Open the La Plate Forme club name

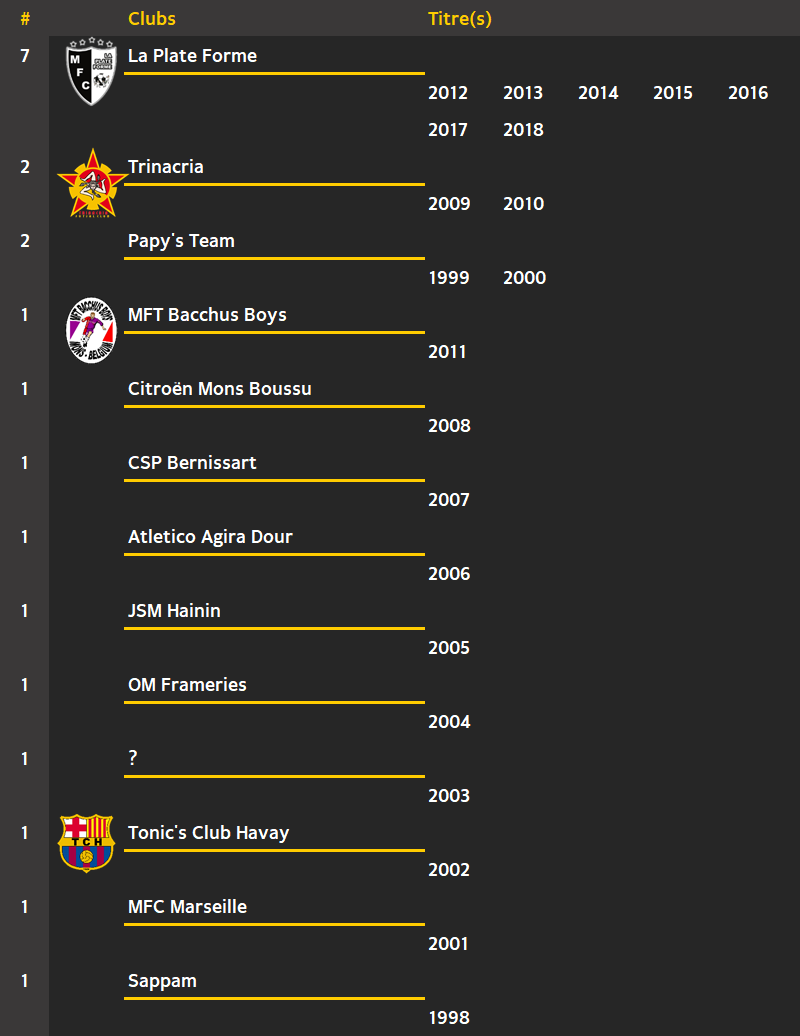192,56
